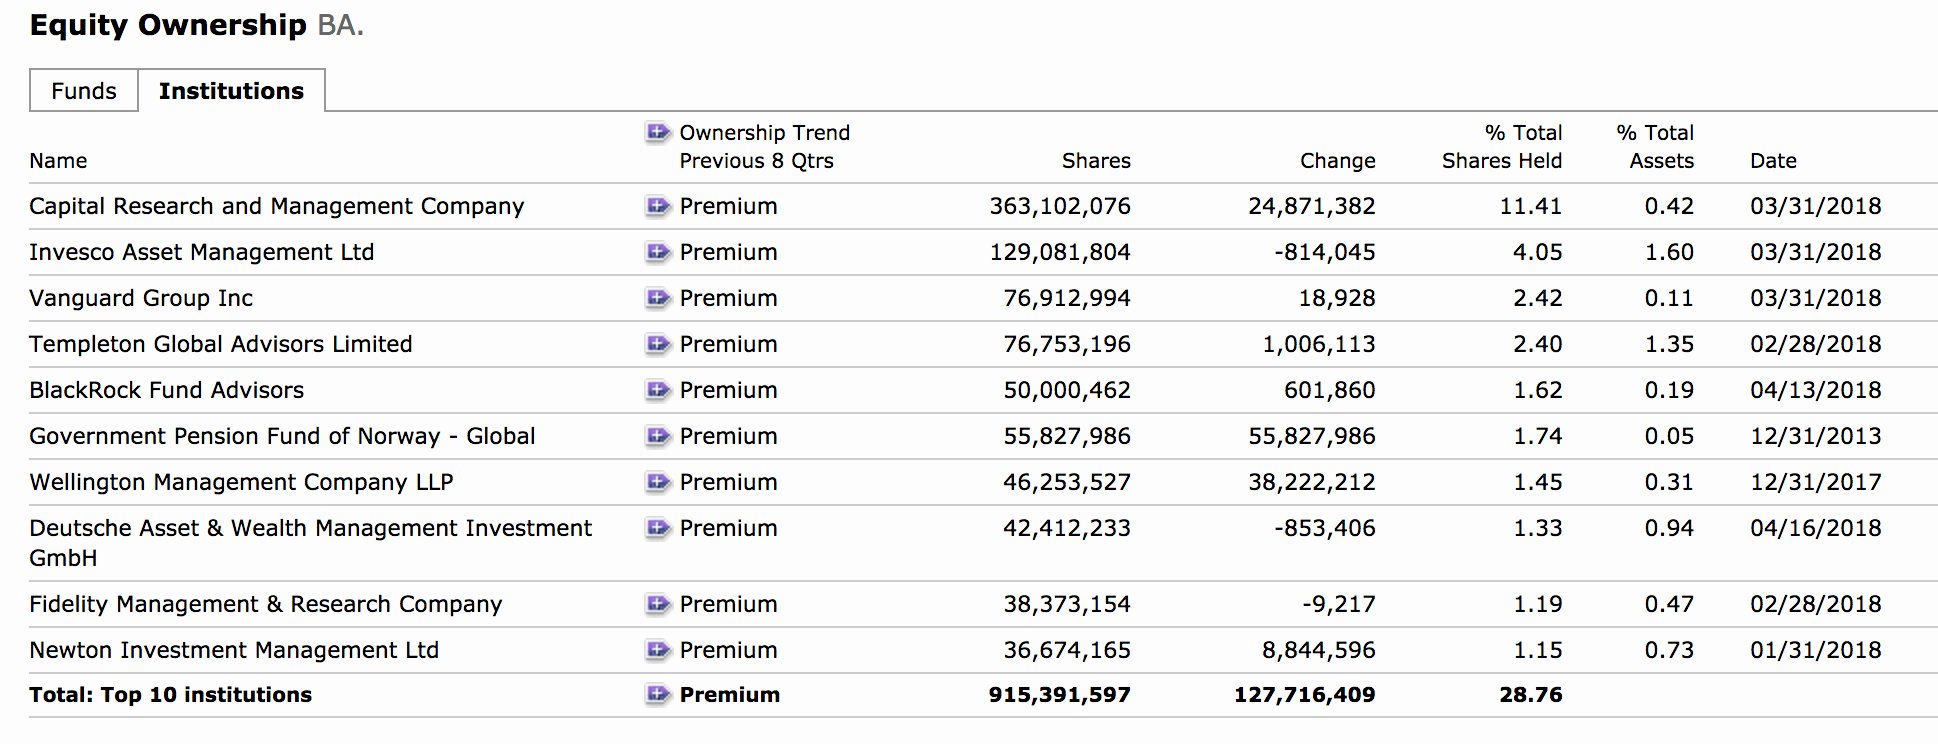Click shares value 363,102,076
1938x744 pixels.
tap(1060, 206)
